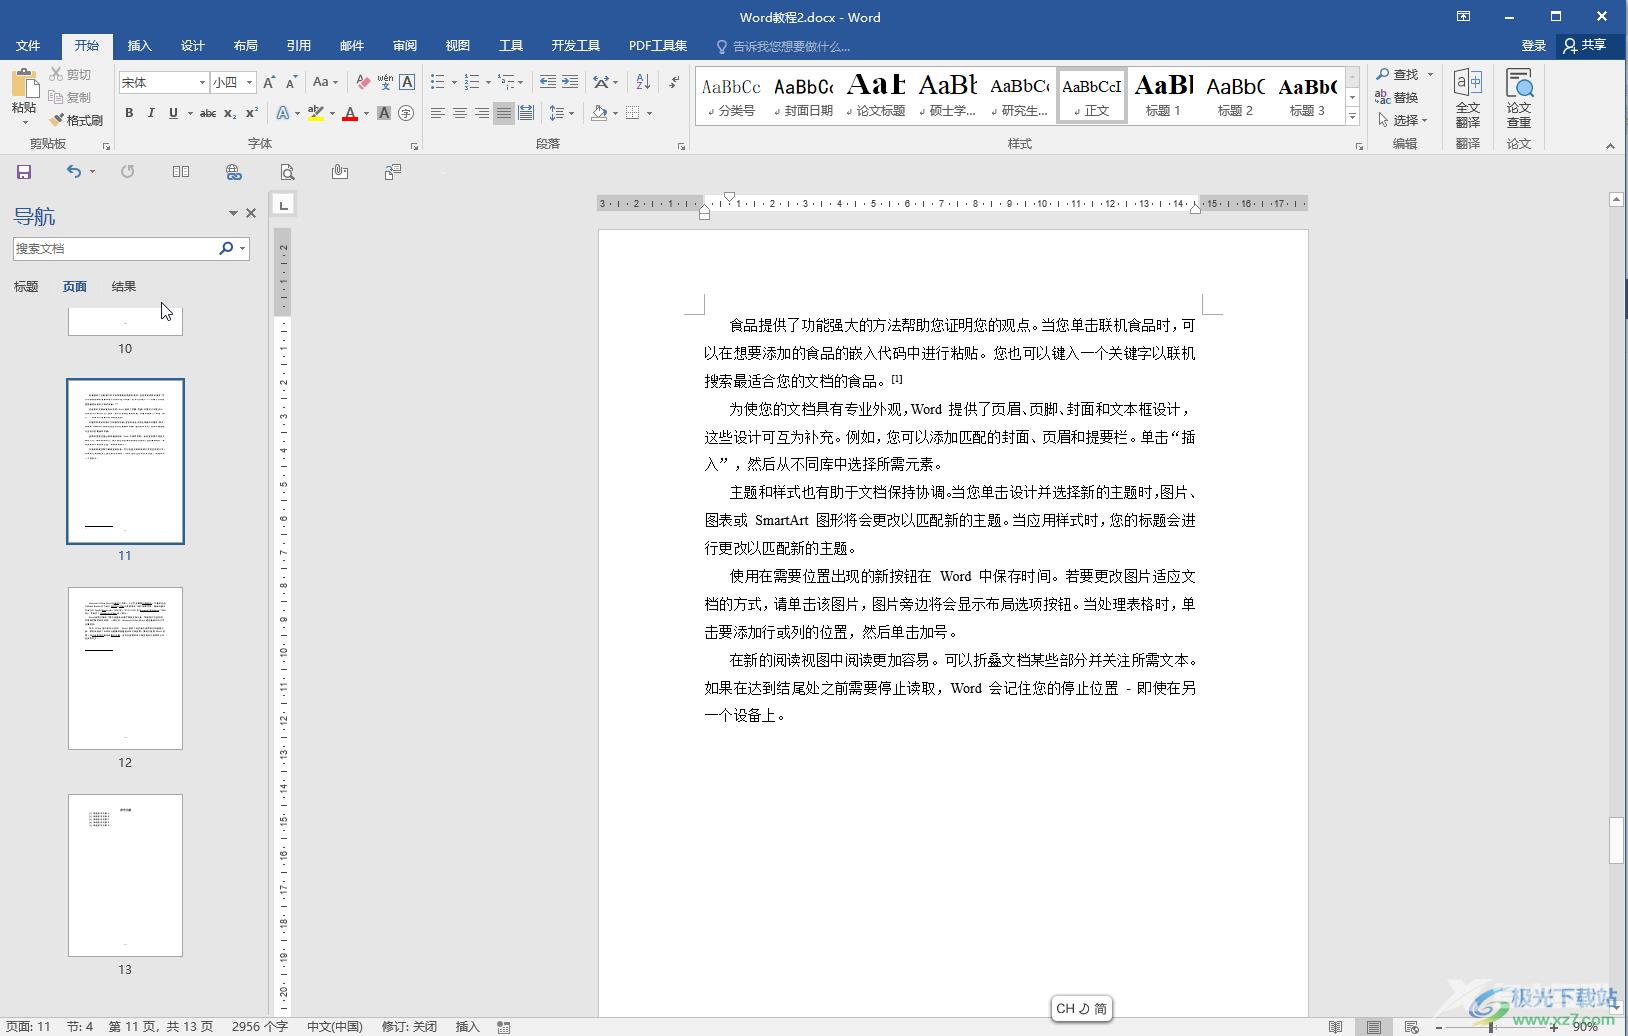The width and height of the screenshot is (1628, 1036).
Task: Apply superscript formatting
Action: click(252, 113)
